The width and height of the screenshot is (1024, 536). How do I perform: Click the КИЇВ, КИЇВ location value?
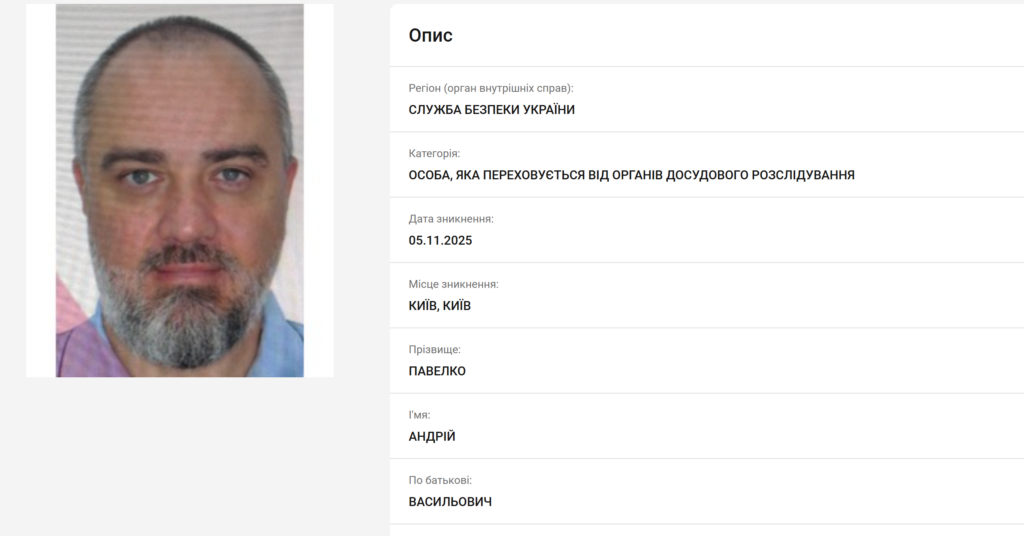[440, 306]
